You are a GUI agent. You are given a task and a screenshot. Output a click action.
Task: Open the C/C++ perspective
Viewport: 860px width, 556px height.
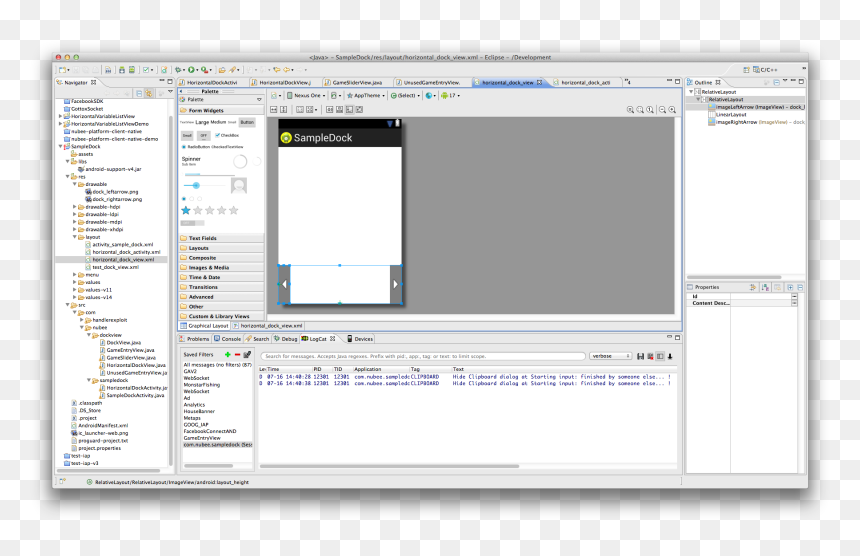[x=765, y=70]
